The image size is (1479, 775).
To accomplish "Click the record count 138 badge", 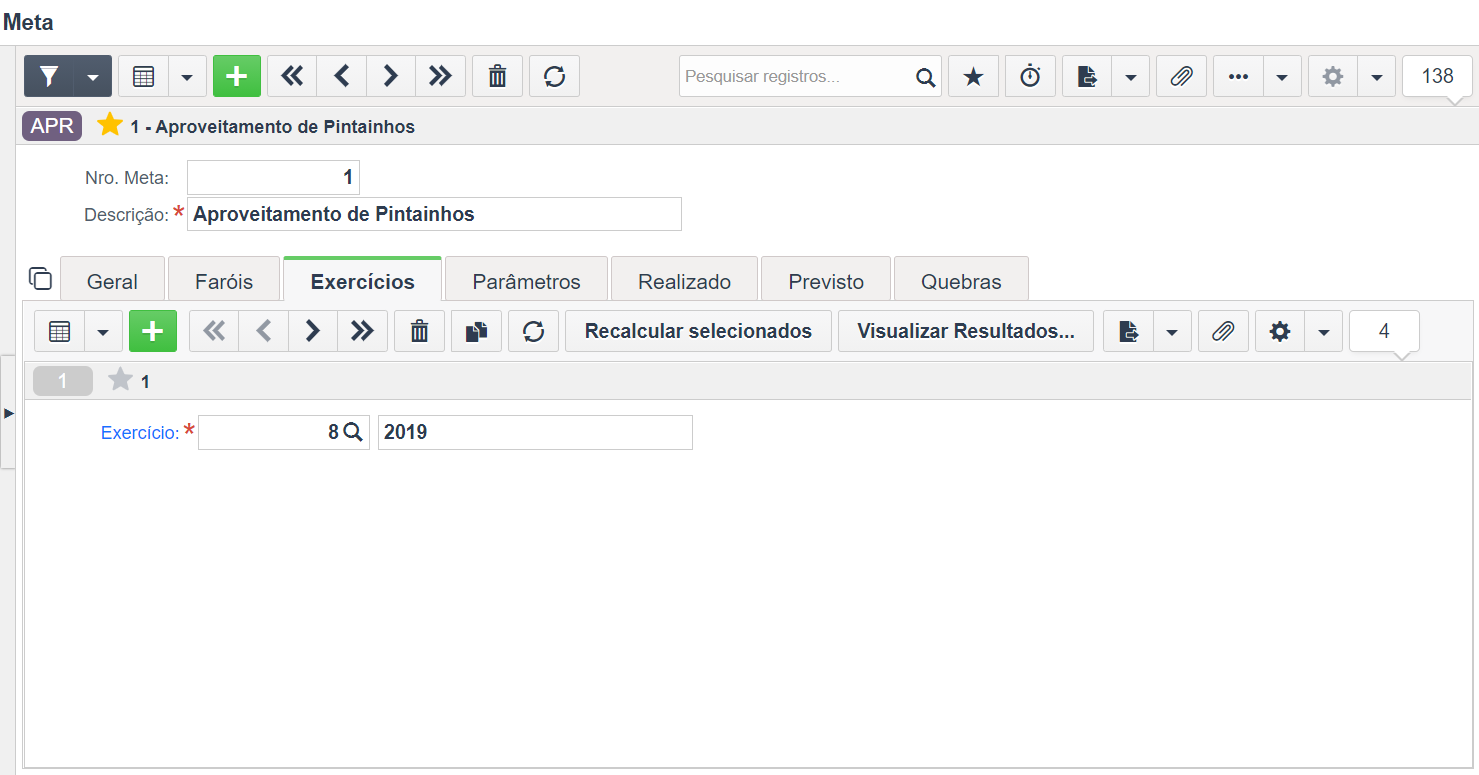I will [1437, 76].
